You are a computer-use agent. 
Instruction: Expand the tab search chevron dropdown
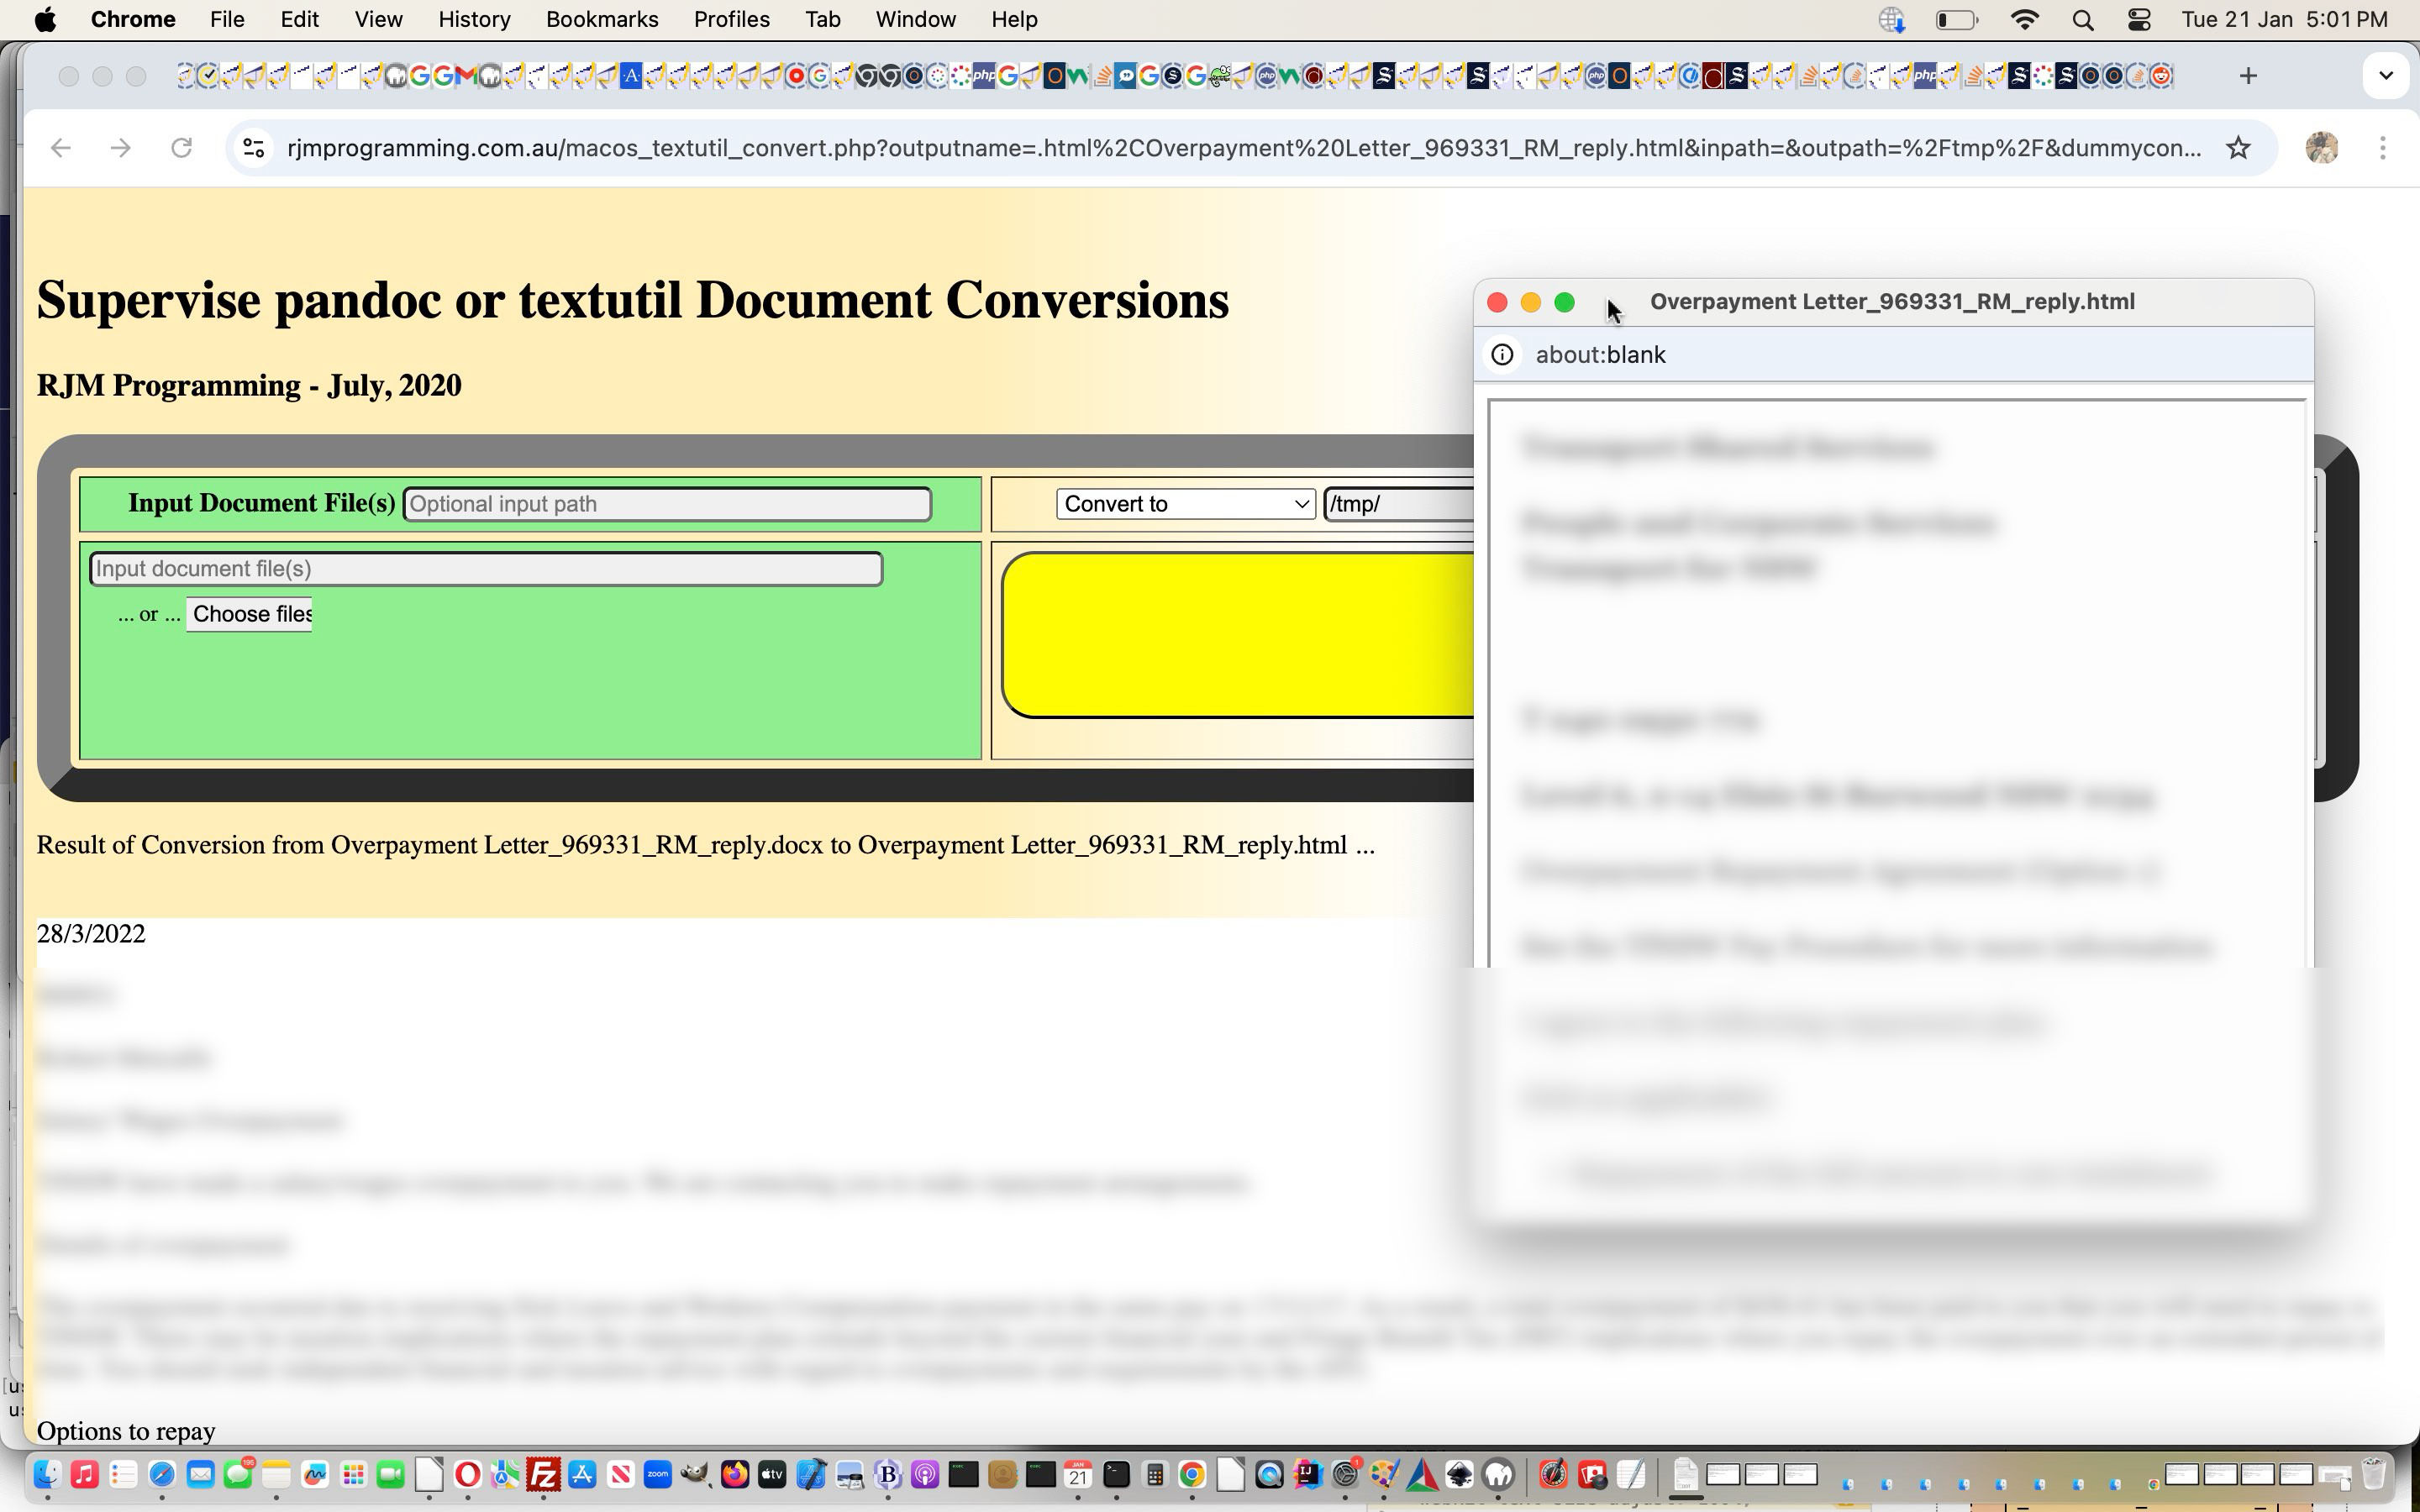pos(2386,76)
